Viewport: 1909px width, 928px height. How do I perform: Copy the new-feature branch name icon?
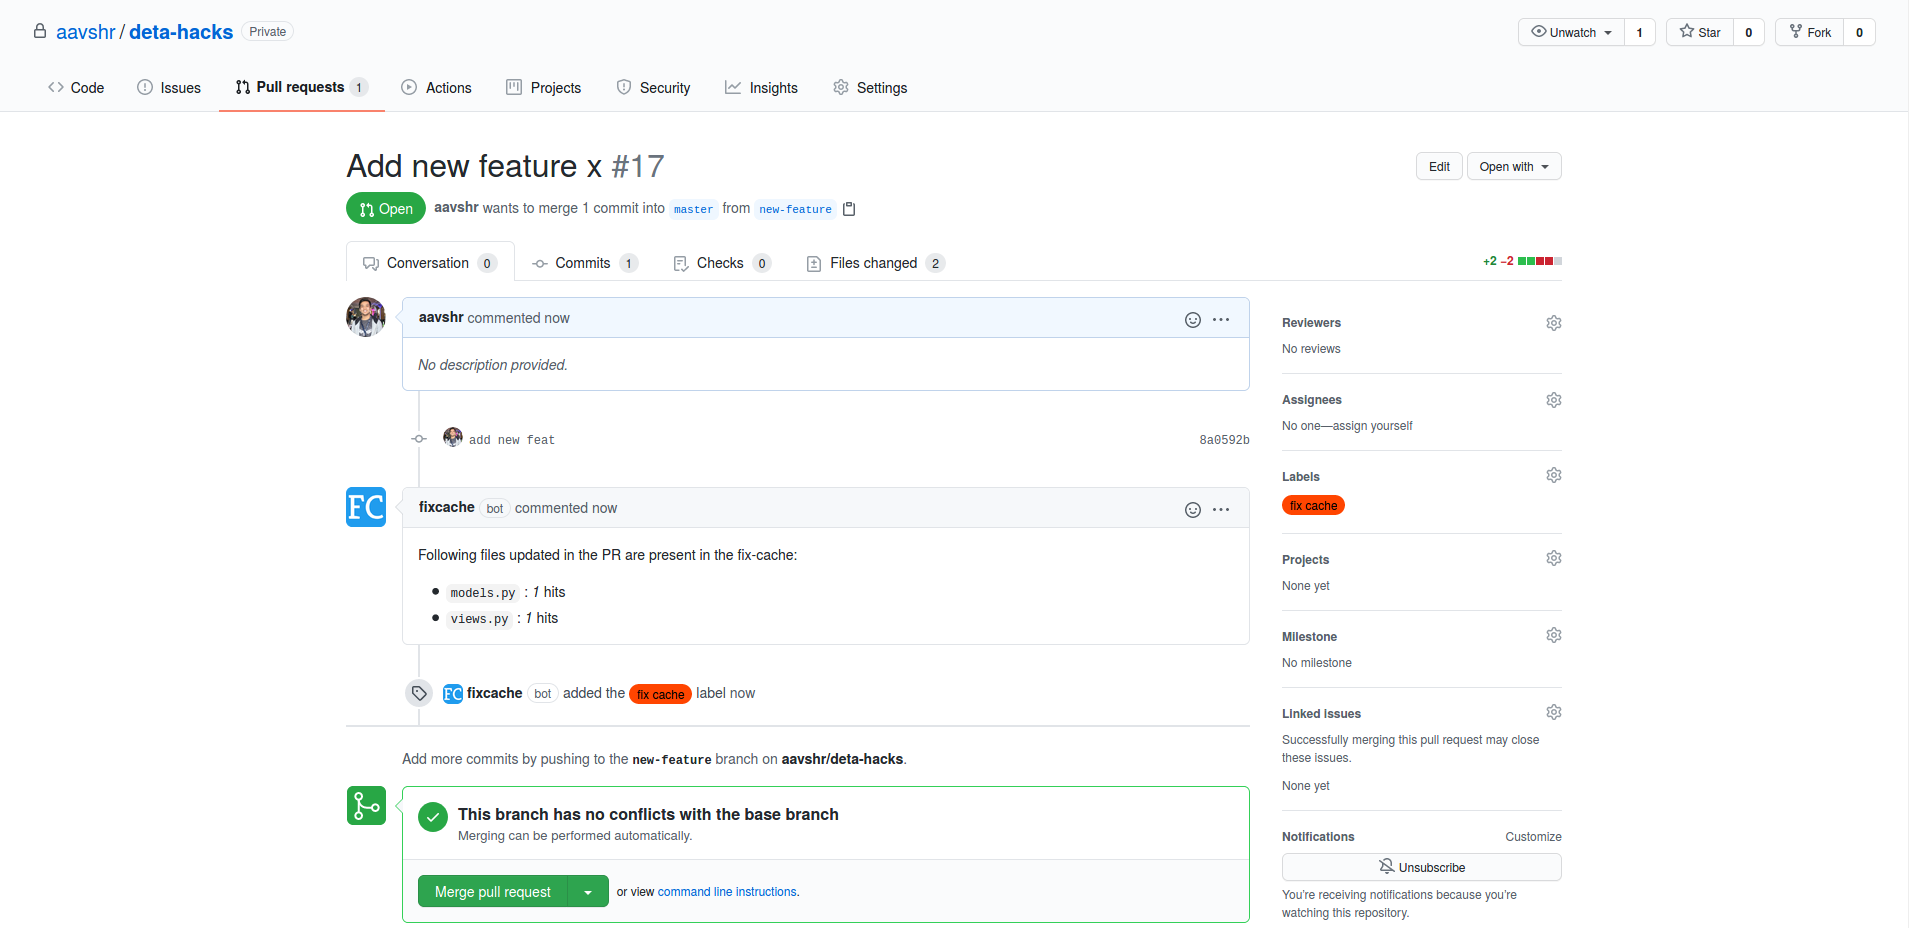pyautogui.click(x=849, y=209)
